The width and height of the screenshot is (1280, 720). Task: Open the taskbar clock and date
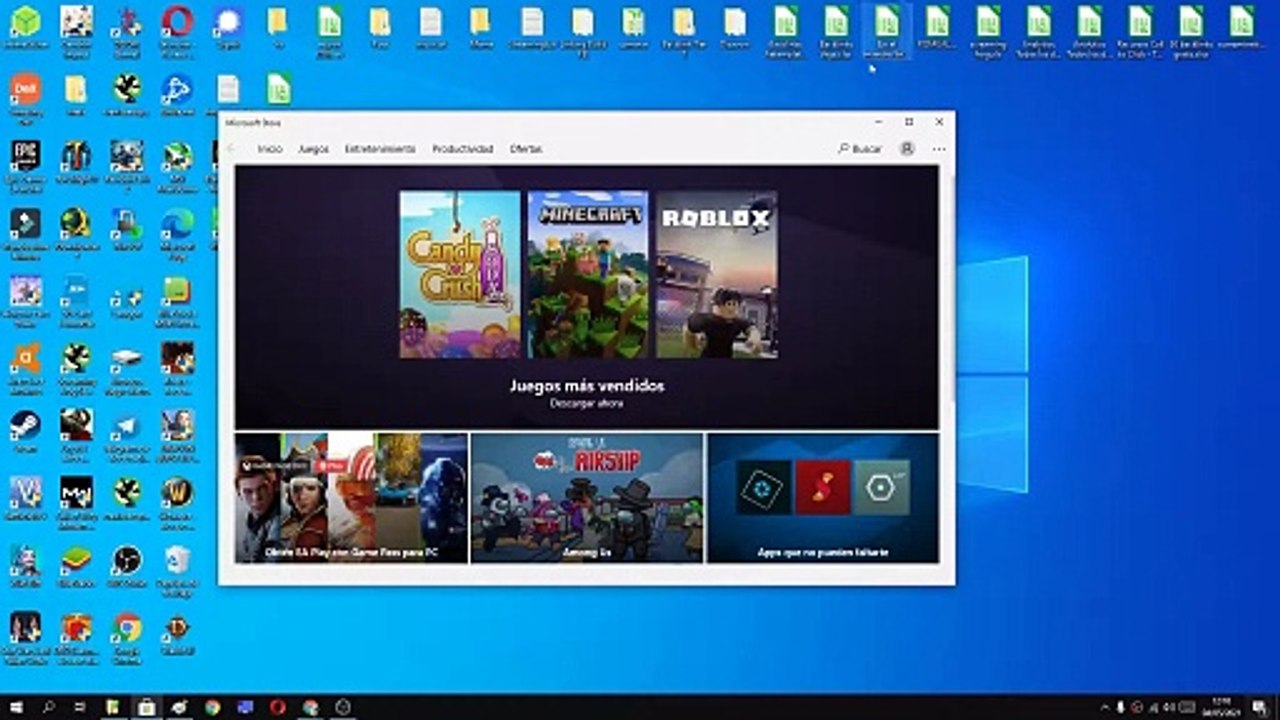coord(1219,708)
